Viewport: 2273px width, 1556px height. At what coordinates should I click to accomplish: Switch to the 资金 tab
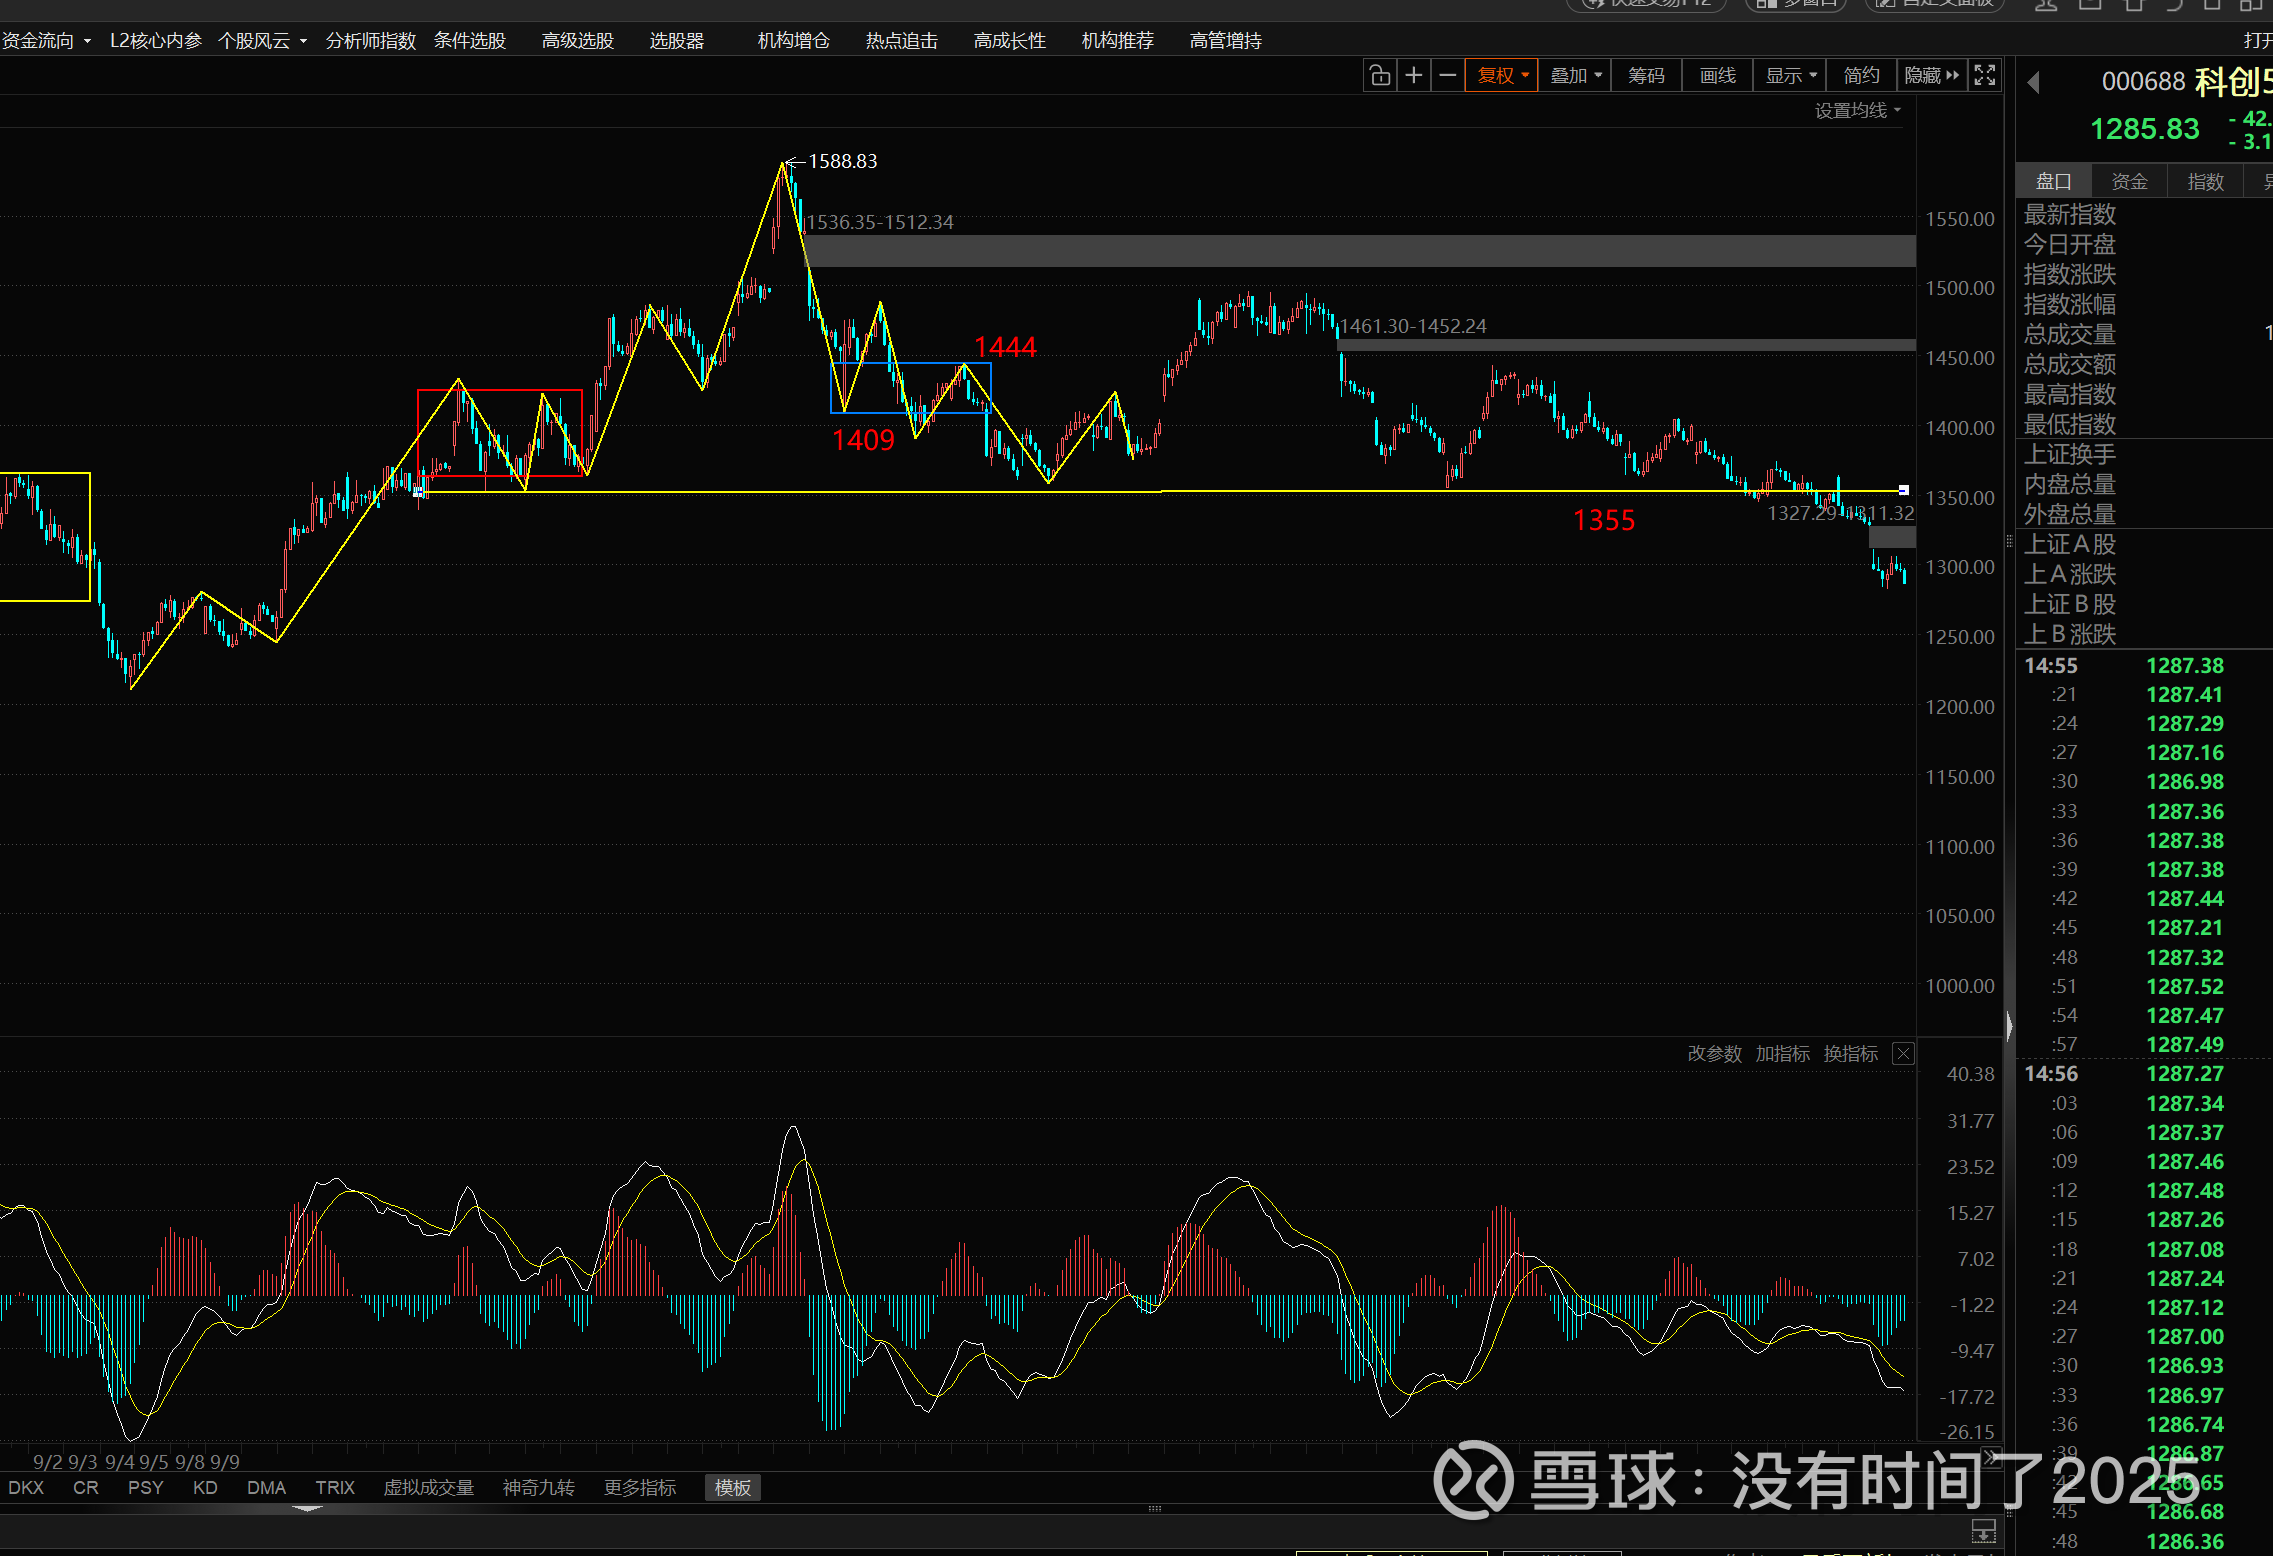(2129, 182)
